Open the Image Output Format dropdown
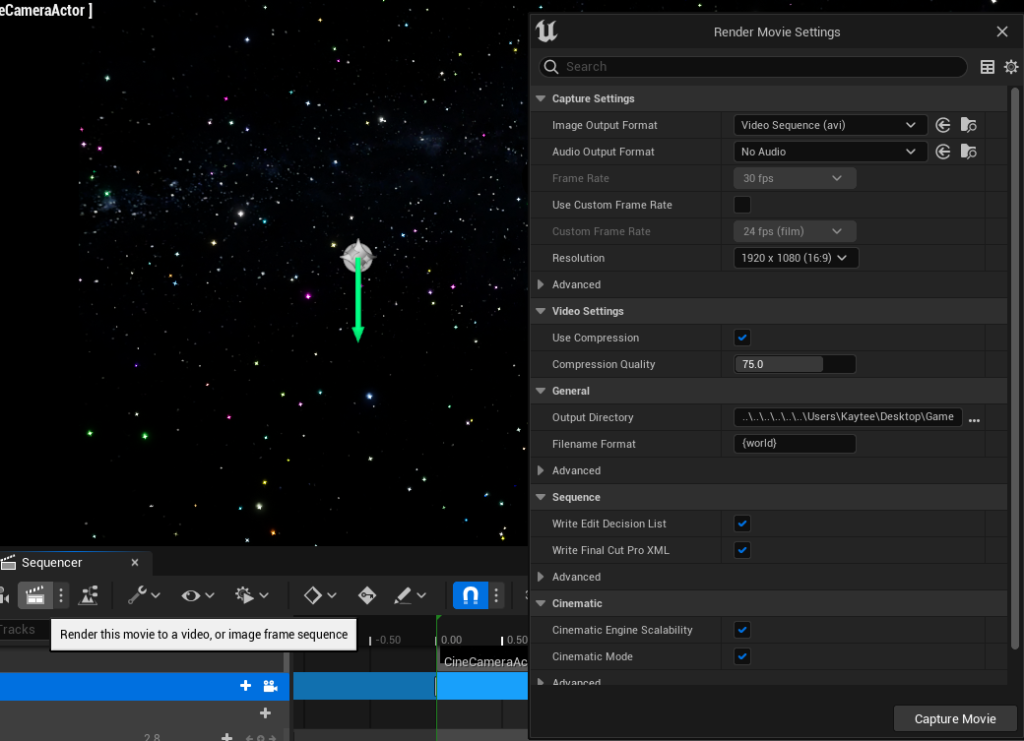 [x=829, y=125]
